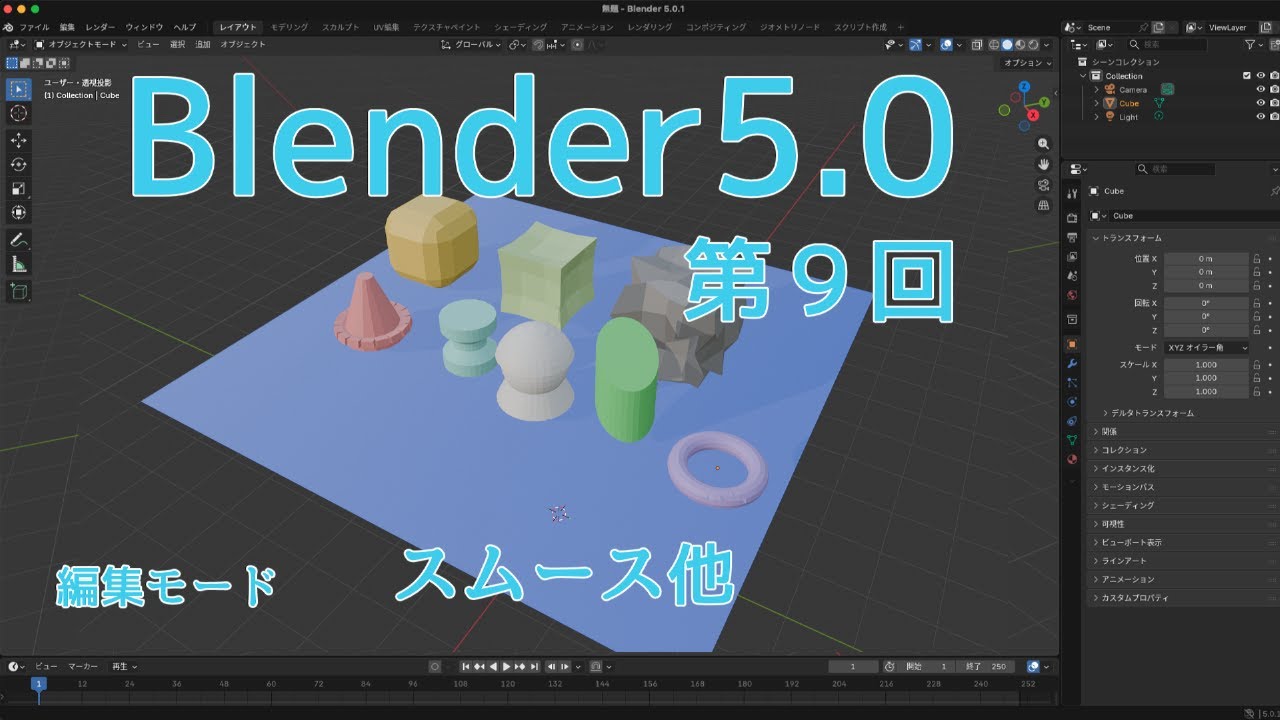1280x720 pixels.
Task: Play the animation forward
Action: [x=506, y=666]
